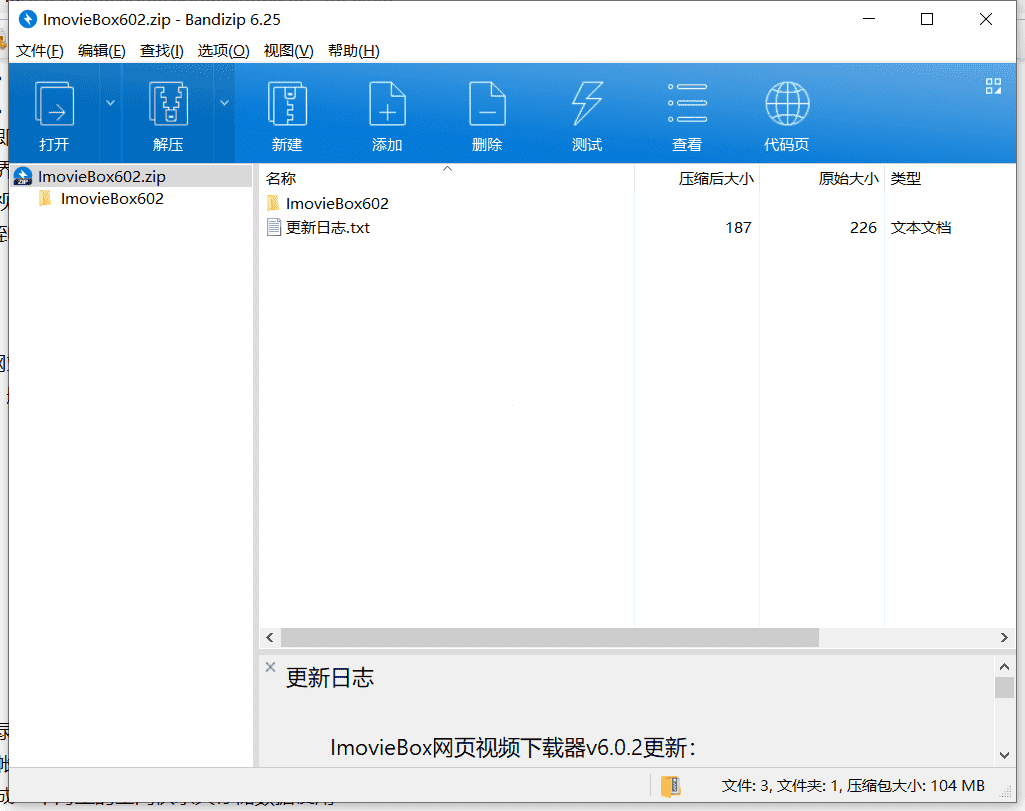Click the ImovieBox网页视频下载器v6.0.2更新 text line
The height and width of the screenshot is (811, 1025).
tap(513, 748)
